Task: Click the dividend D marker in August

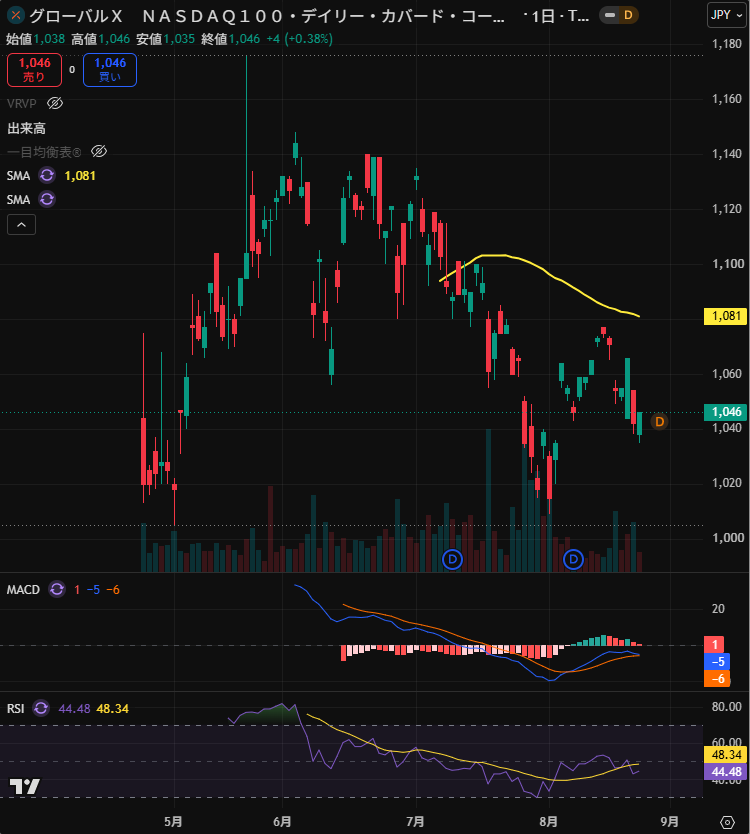Action: [x=573, y=559]
